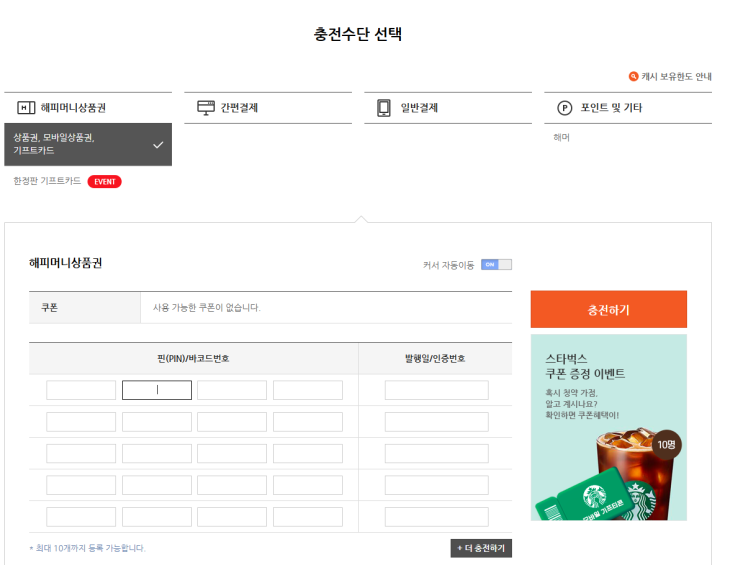Click the 발행일/인증번호 field in row two
The width and height of the screenshot is (743, 565).
coord(436,422)
